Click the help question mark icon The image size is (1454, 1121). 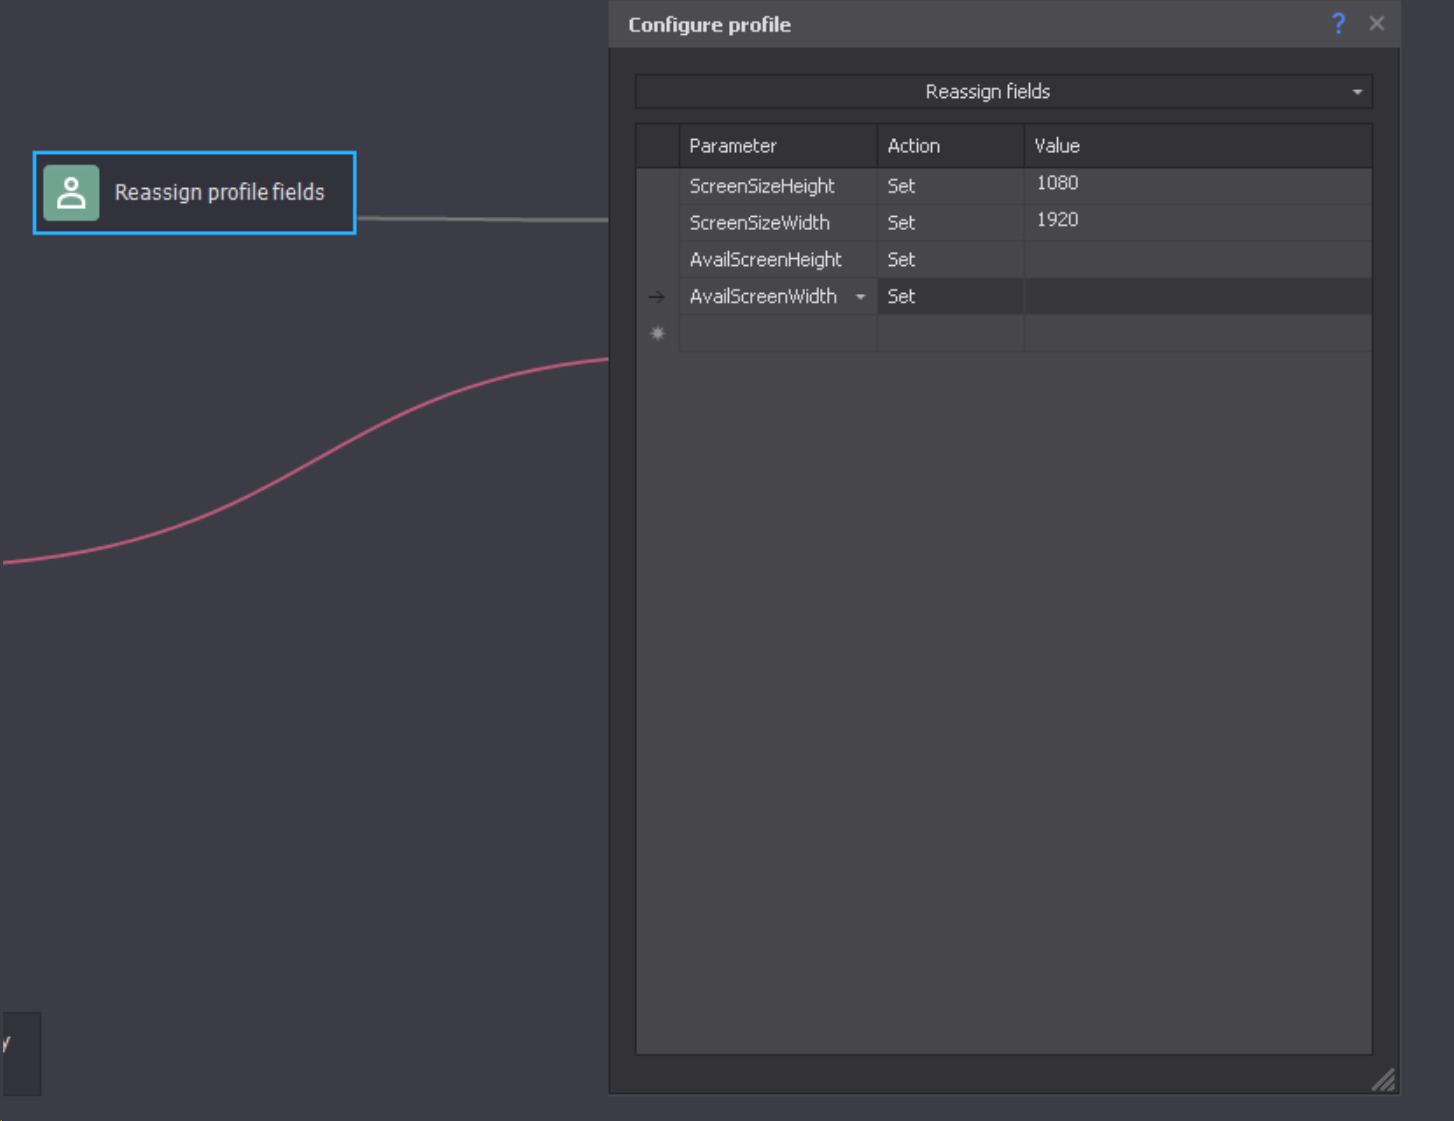pos(1338,24)
